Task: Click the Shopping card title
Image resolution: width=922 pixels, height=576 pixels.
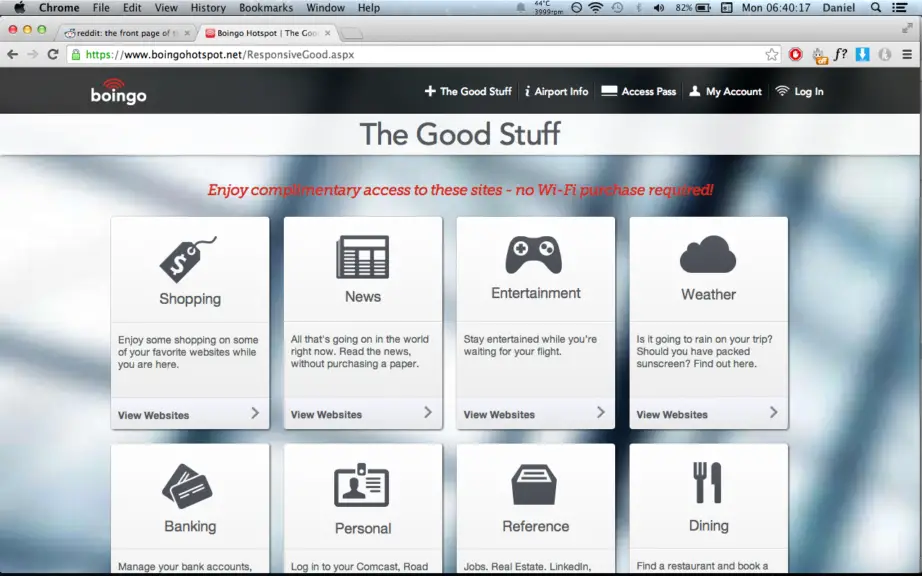Action: point(190,299)
